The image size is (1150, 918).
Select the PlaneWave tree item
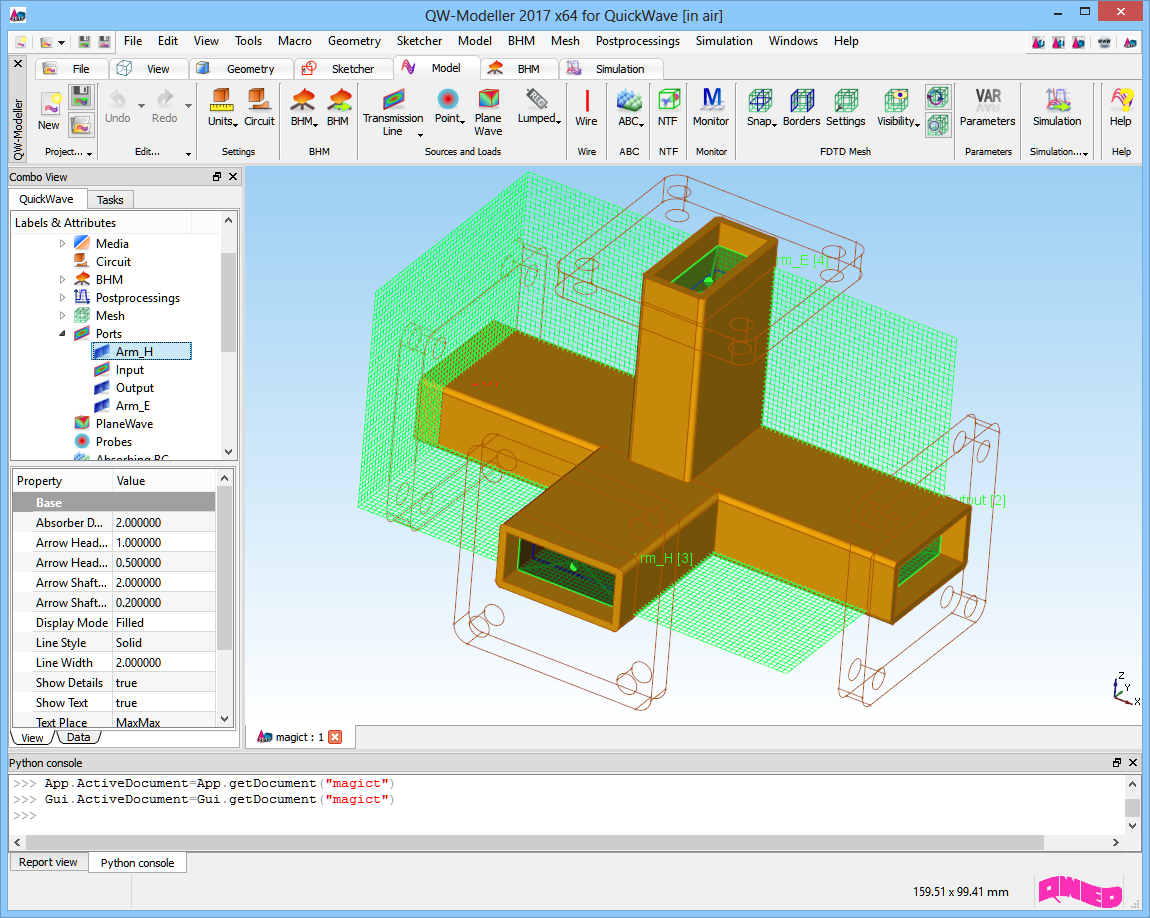(124, 424)
